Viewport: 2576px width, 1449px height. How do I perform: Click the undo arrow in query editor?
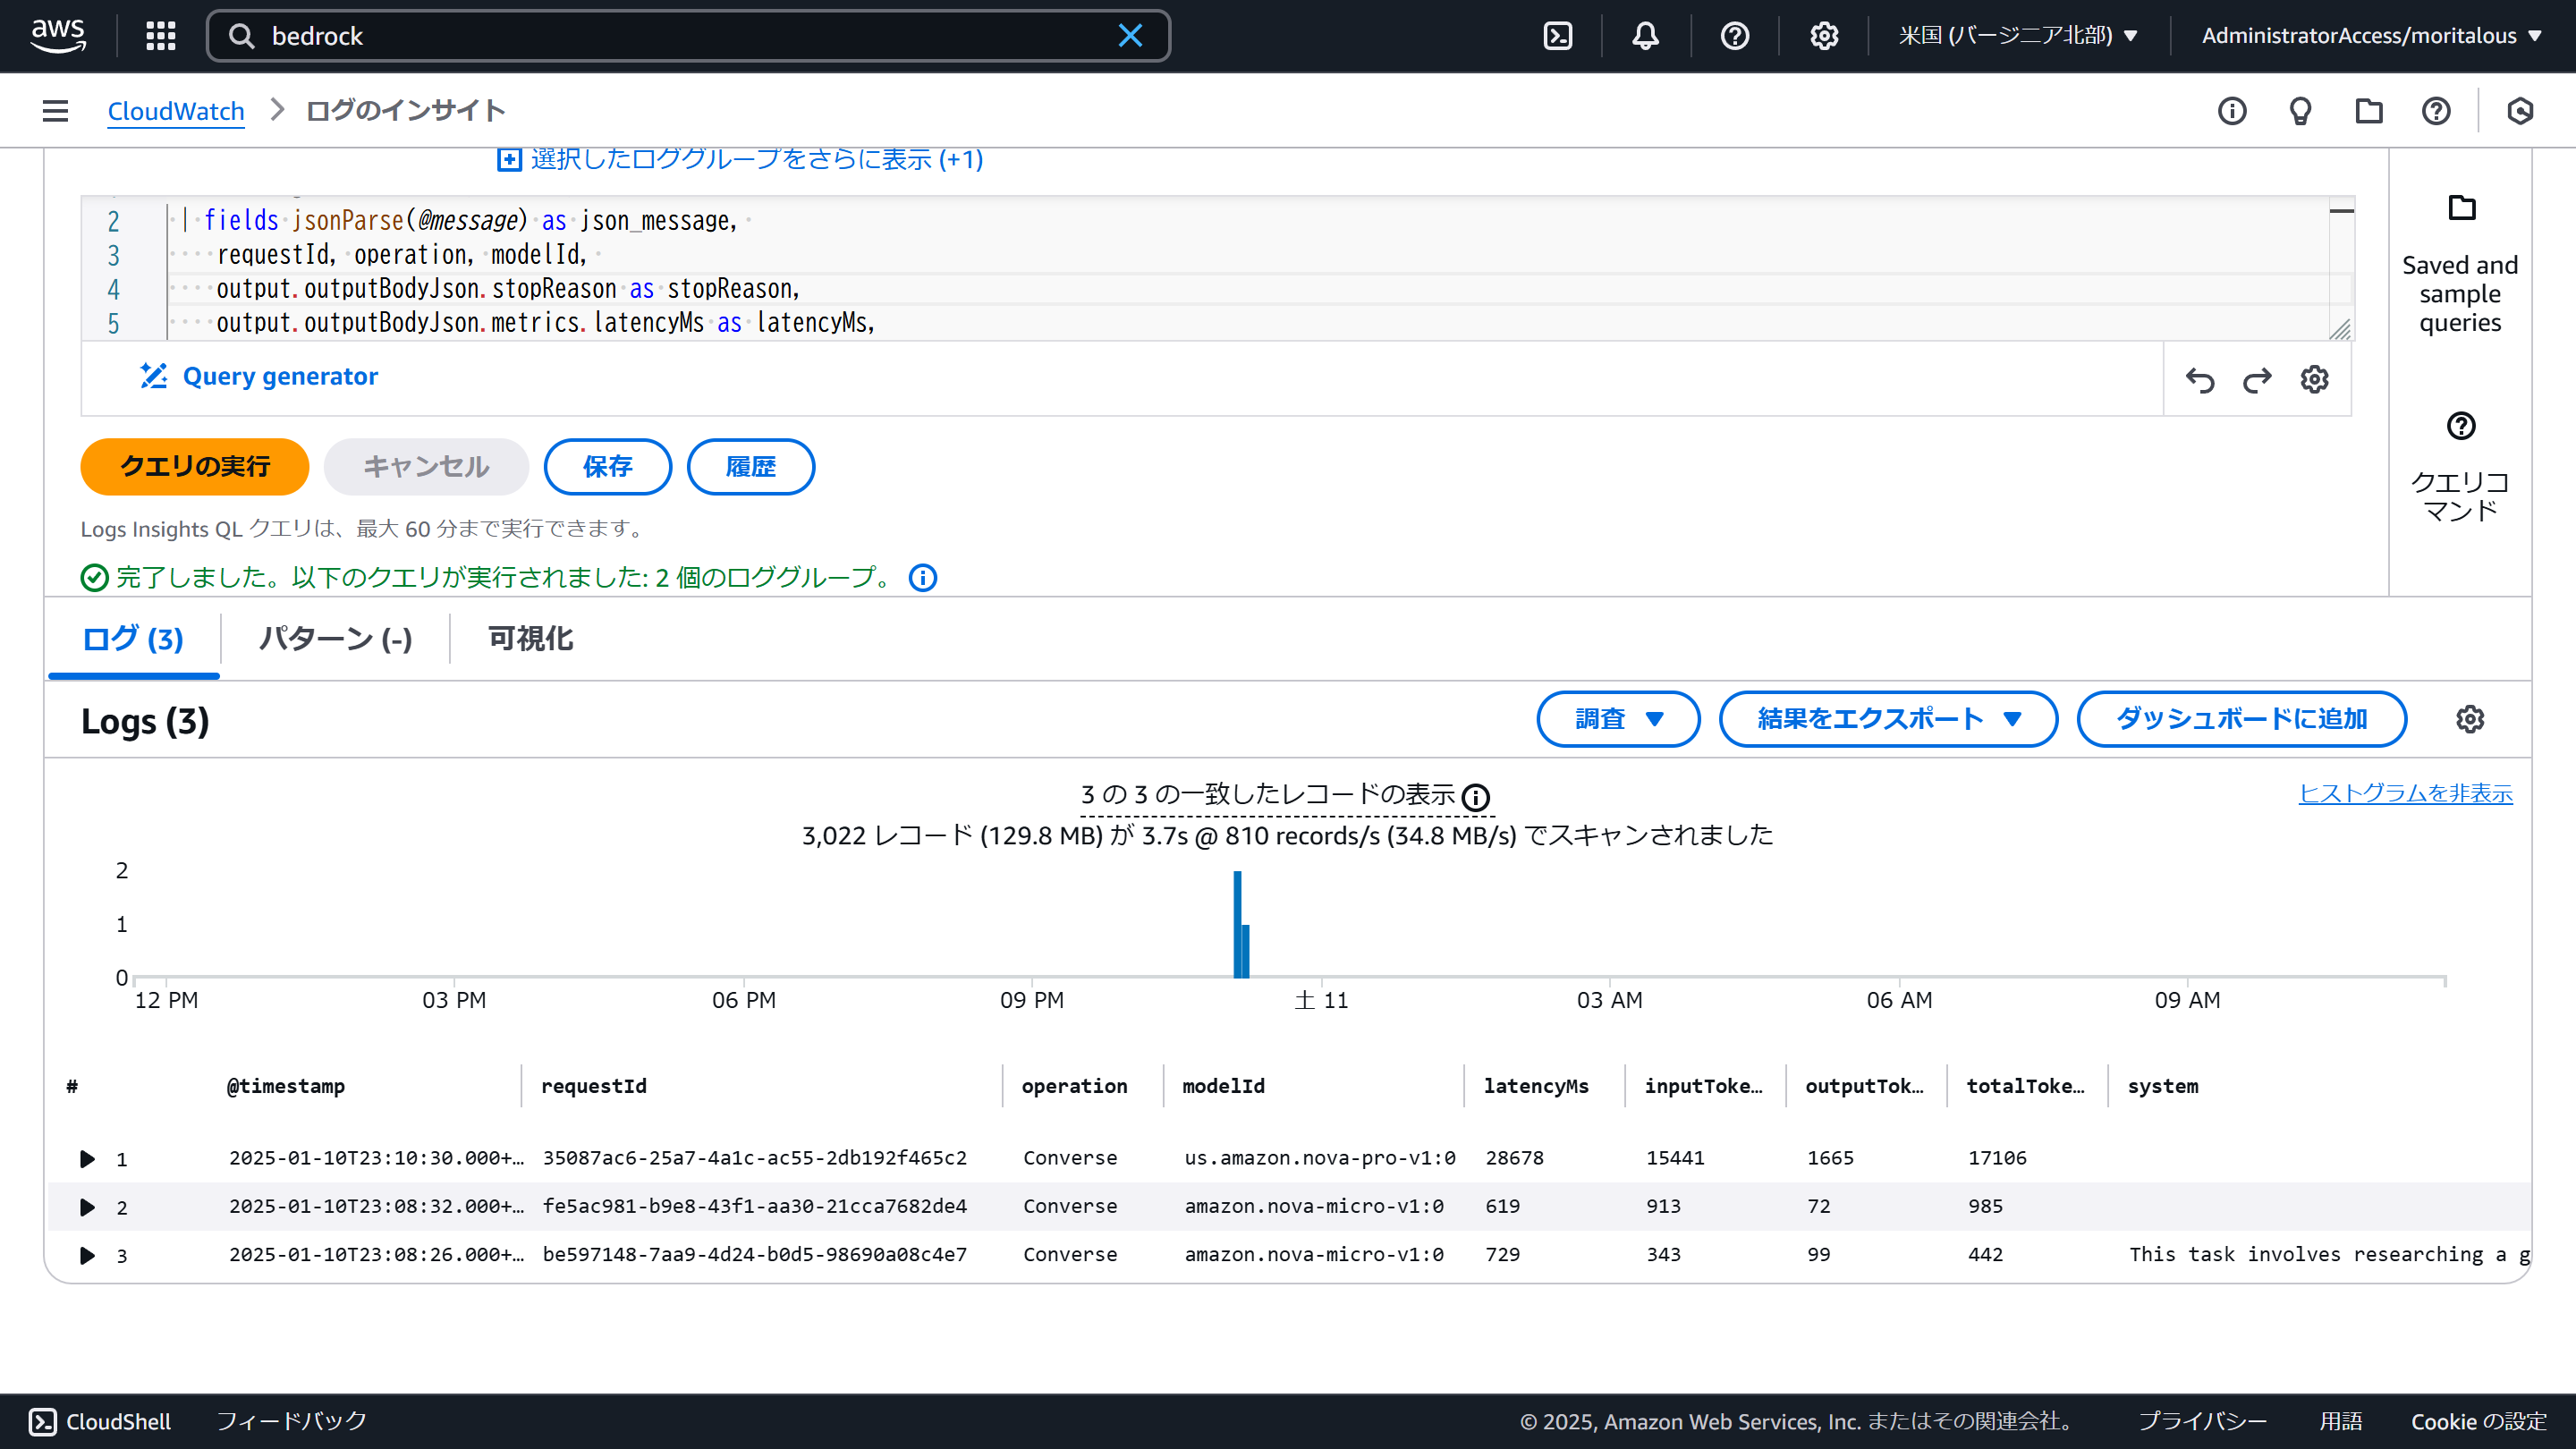(2200, 380)
